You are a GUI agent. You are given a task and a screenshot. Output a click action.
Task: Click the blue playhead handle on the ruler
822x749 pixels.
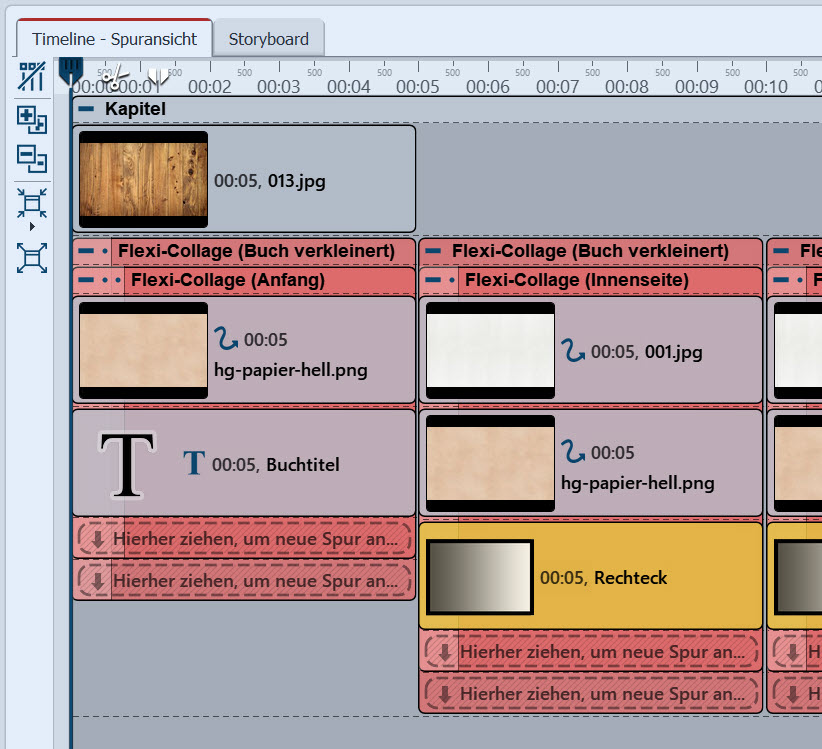[70, 69]
